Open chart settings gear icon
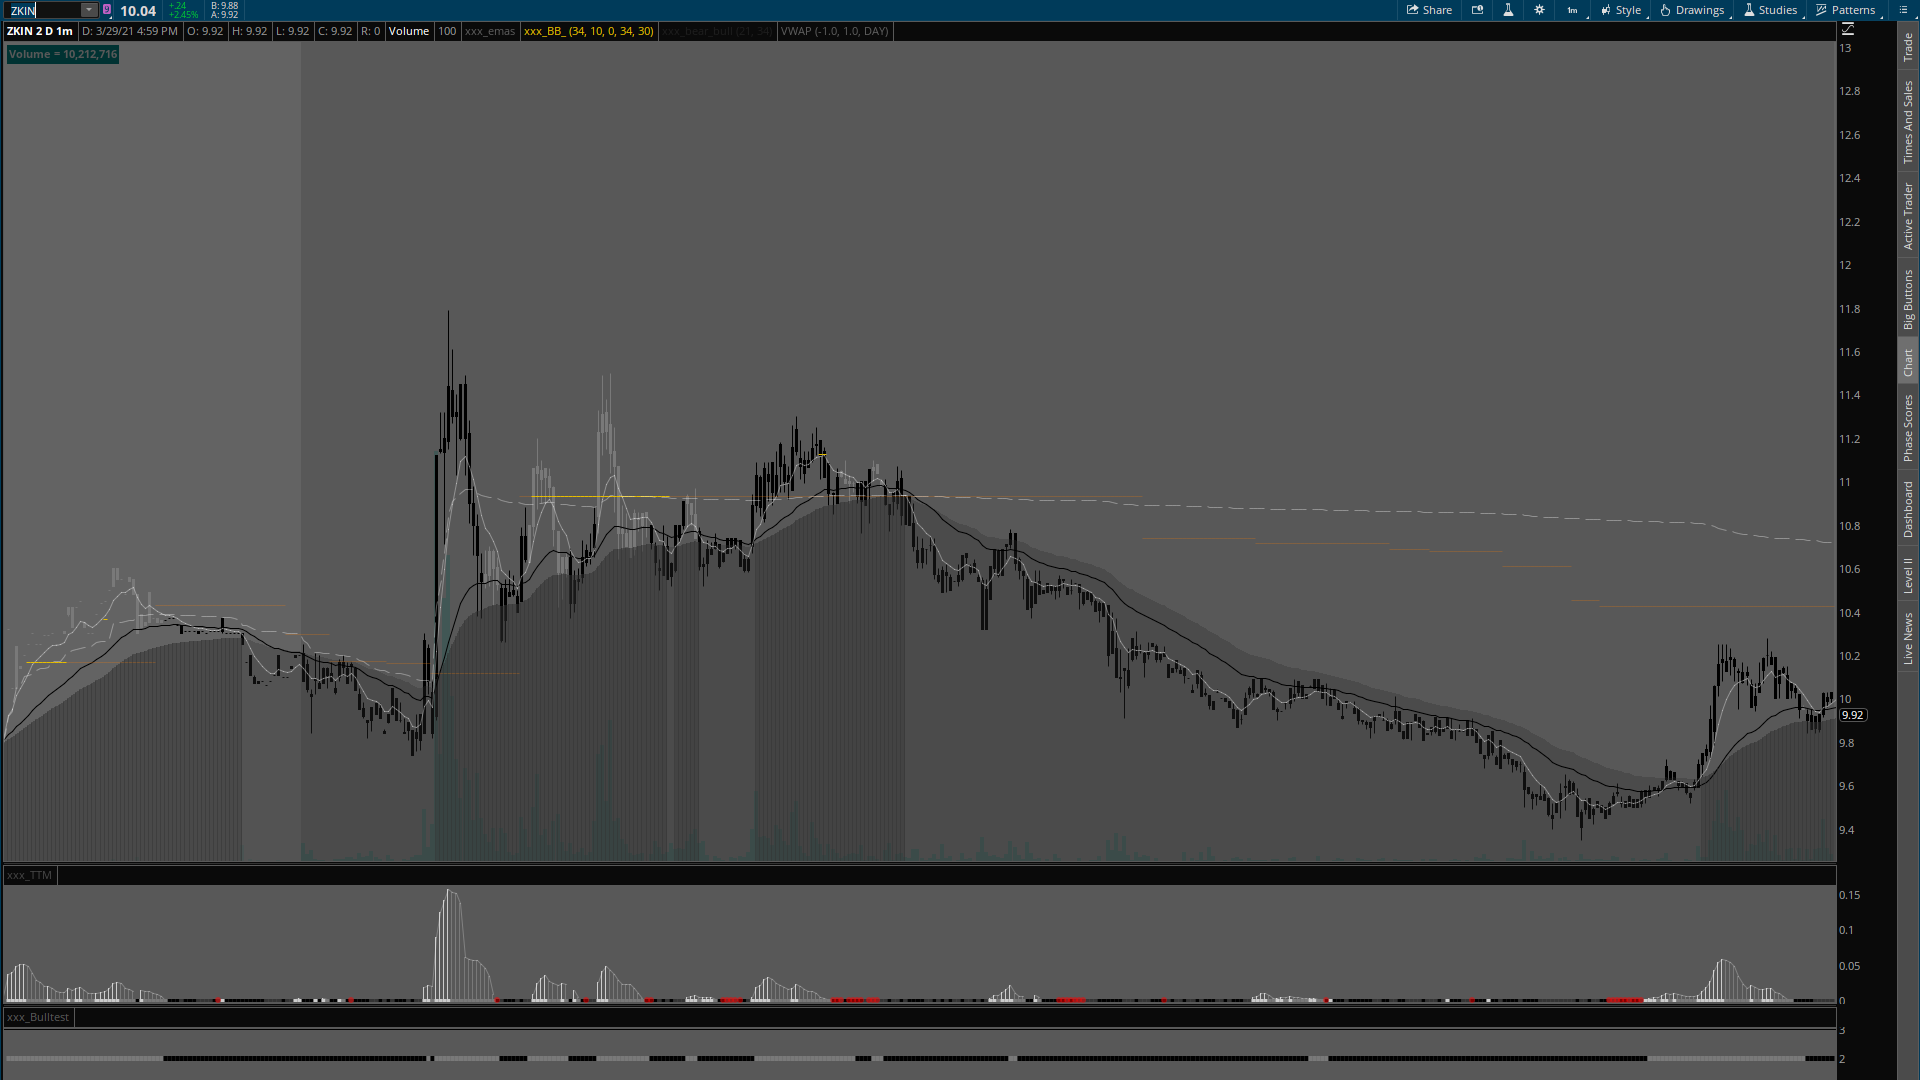The width and height of the screenshot is (1920, 1080). coord(1539,10)
